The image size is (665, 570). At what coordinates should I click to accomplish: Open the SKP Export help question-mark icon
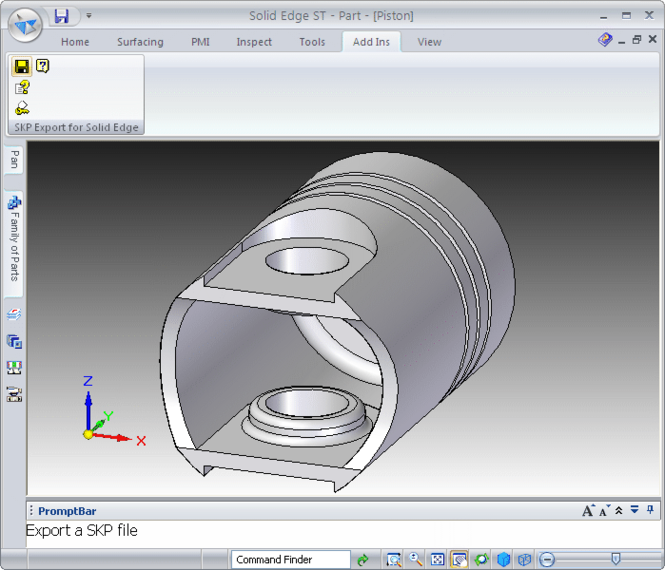click(x=42, y=66)
